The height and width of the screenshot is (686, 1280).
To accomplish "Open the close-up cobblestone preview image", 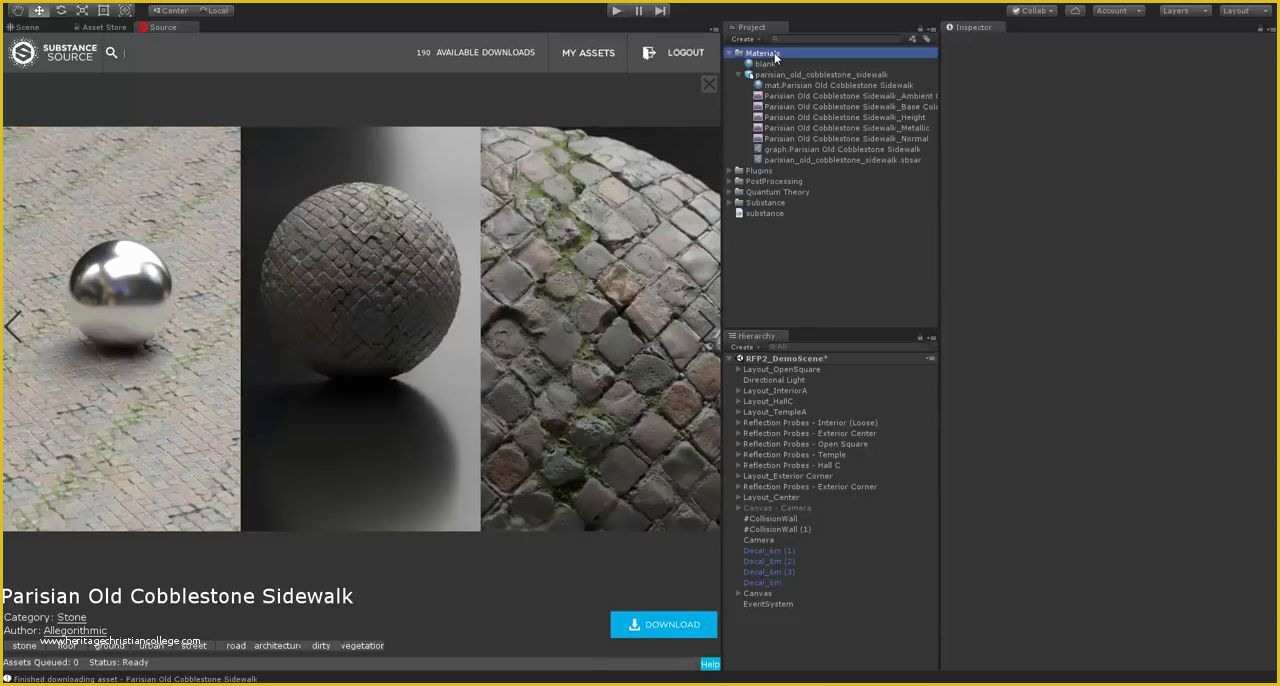I will click(601, 329).
